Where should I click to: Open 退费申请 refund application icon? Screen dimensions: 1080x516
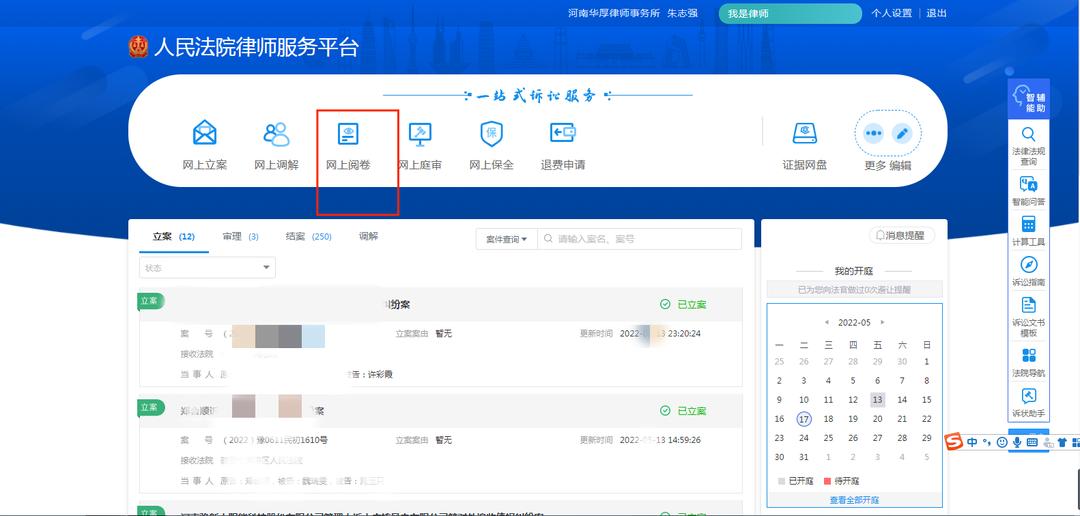(x=562, y=133)
